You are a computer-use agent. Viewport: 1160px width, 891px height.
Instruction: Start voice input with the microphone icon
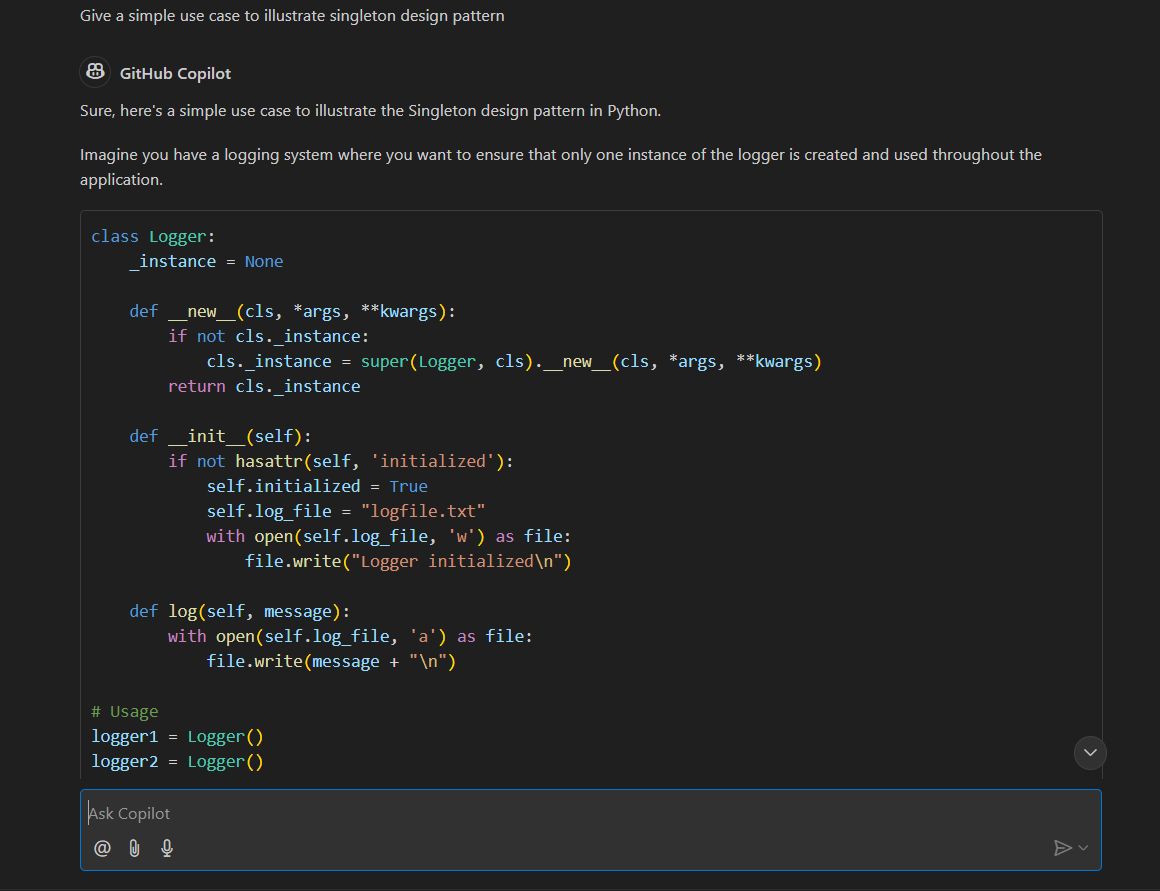[x=167, y=848]
